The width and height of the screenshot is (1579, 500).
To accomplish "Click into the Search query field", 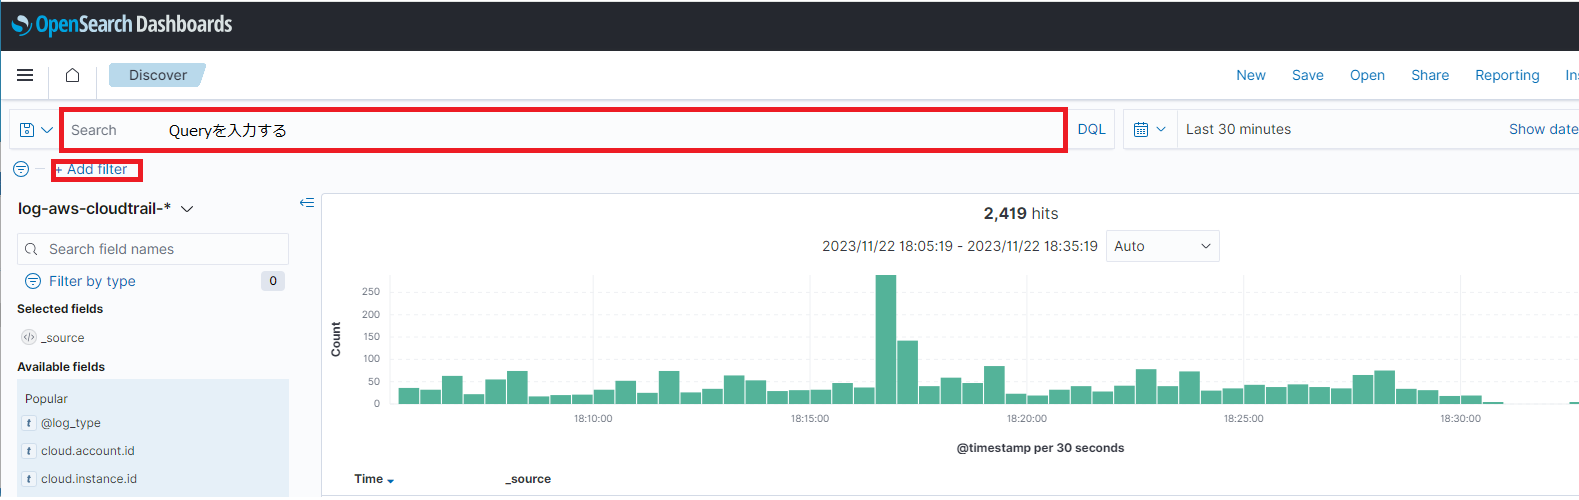I will (563, 130).
